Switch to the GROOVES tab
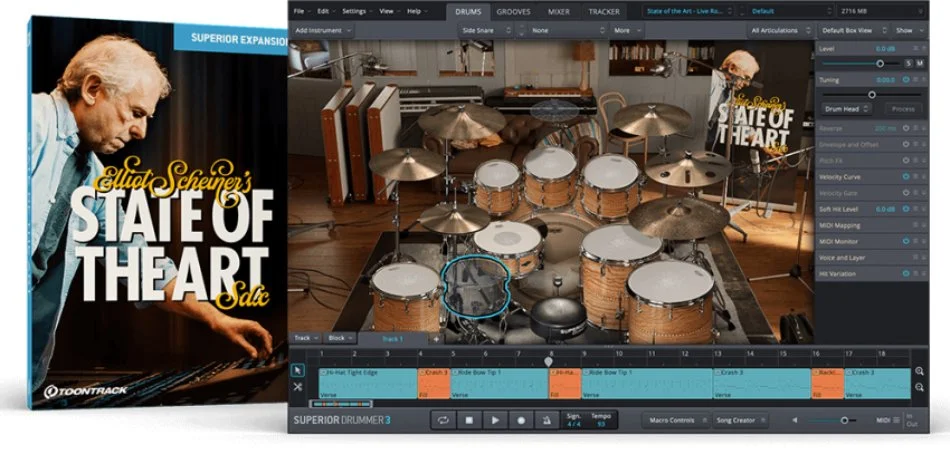950x464 pixels. pos(513,12)
